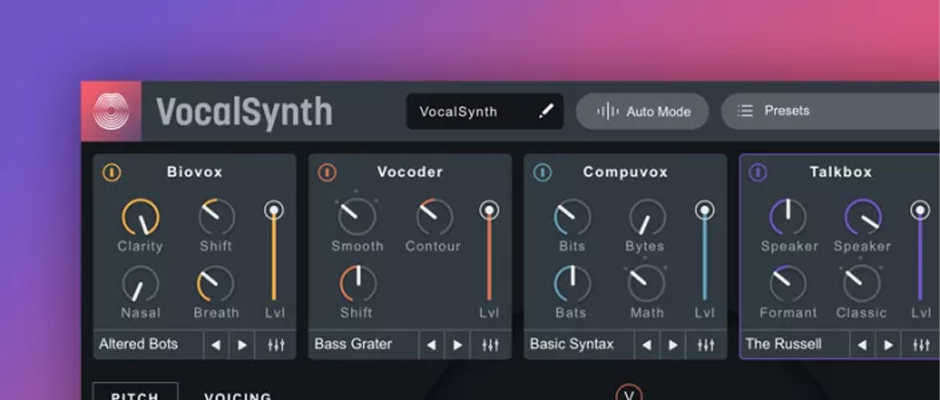This screenshot has width=940, height=400.
Task: Toggle the Vocoder module power
Action: click(327, 173)
